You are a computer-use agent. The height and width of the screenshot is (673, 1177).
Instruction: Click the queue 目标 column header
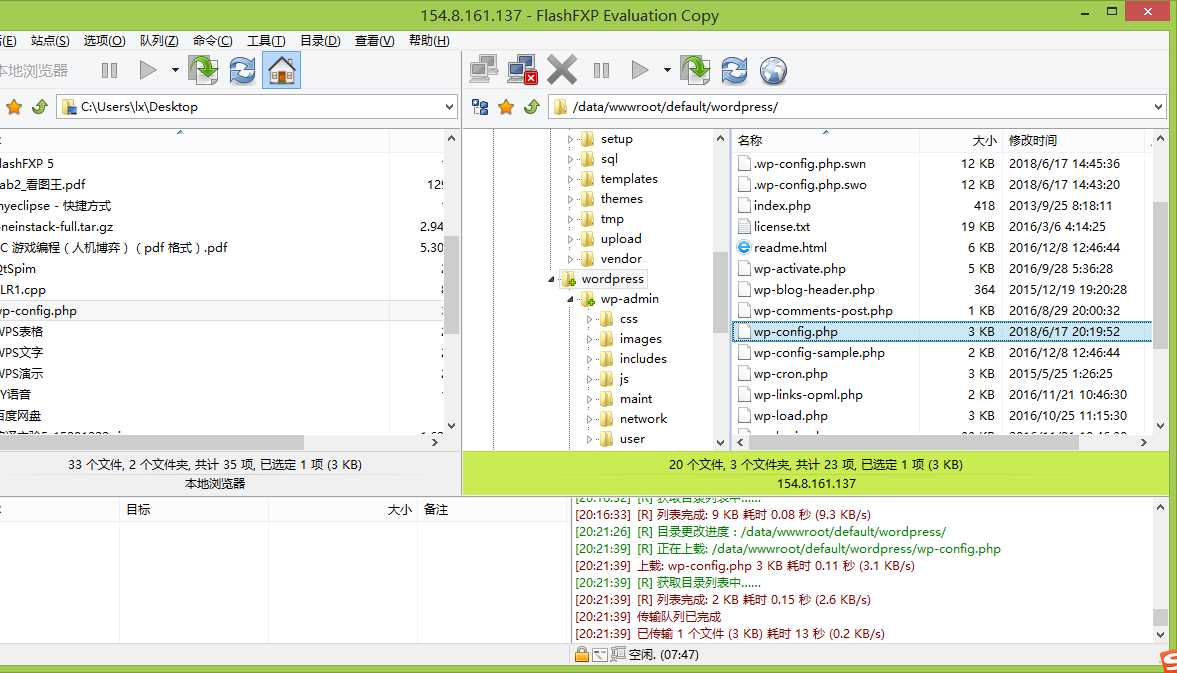(x=193, y=509)
